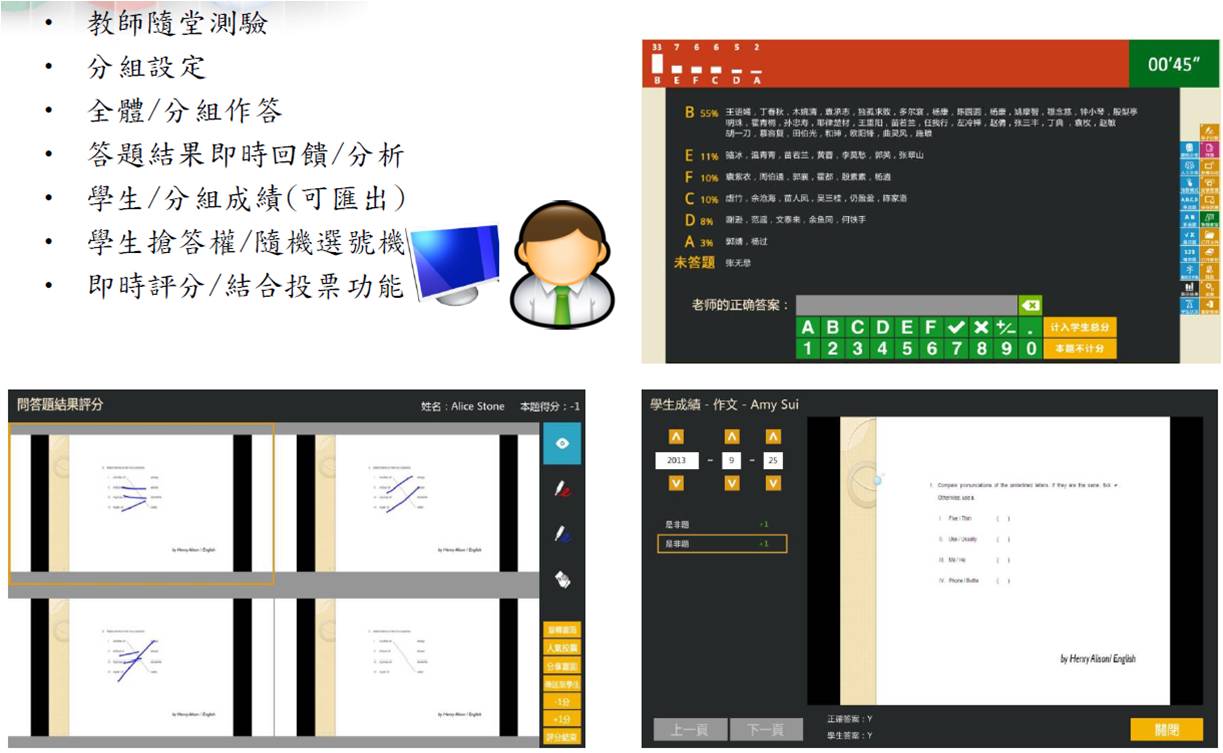1223x753 pixels.
Task: Click the green tile in right sidebar
Action: click(1210, 217)
